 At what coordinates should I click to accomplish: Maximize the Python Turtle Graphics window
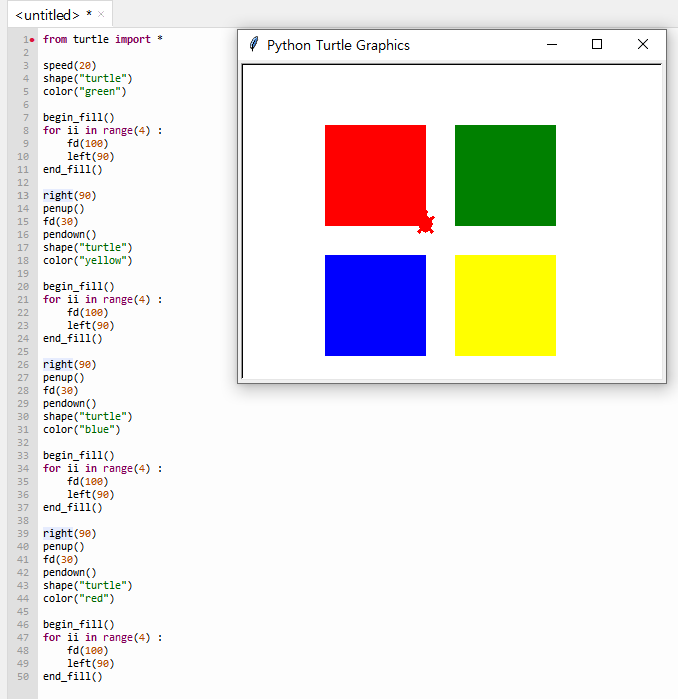(x=597, y=45)
